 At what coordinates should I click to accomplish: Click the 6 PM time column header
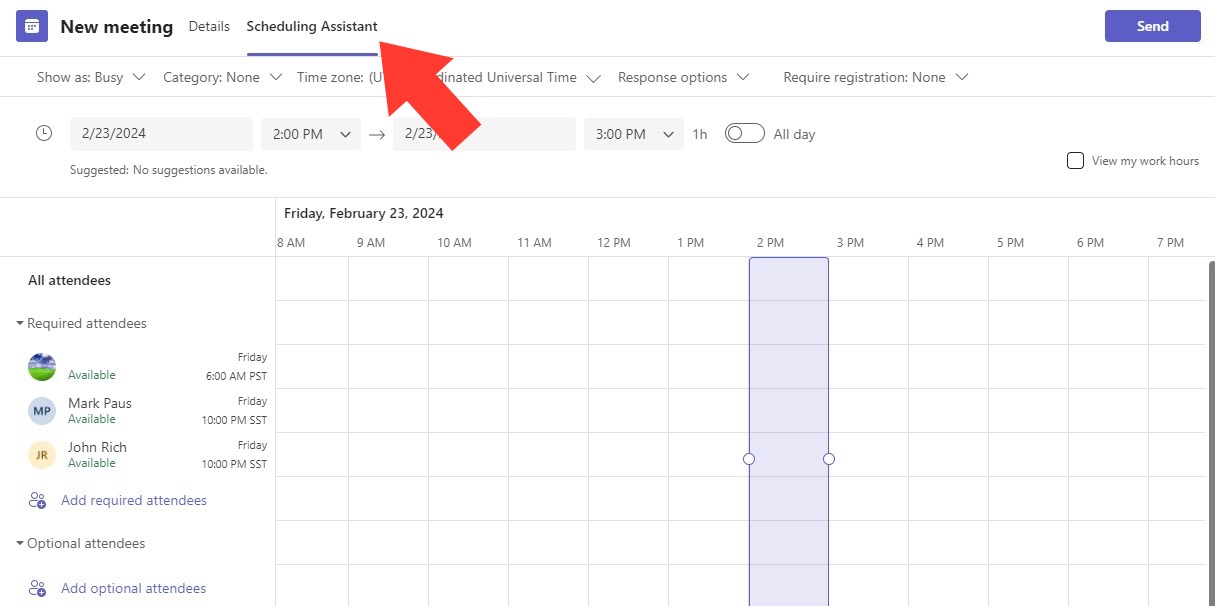pyautogui.click(x=1090, y=243)
